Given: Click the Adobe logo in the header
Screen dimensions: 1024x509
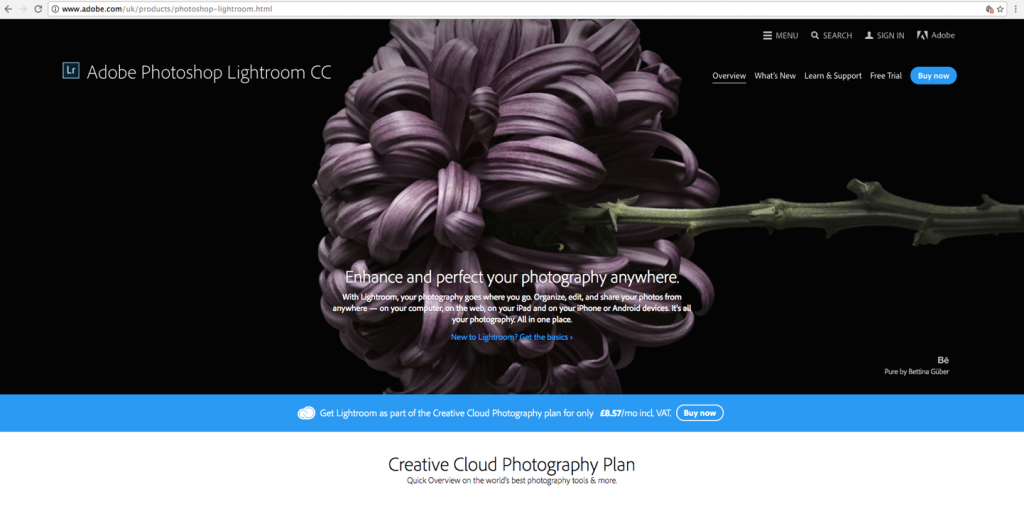Looking at the screenshot, I should point(936,35).
